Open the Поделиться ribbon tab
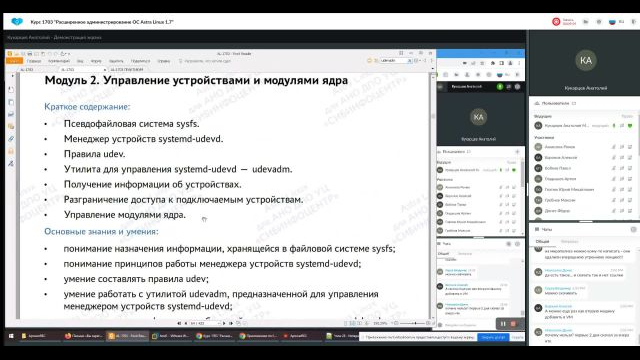The image size is (640, 360). pos(140,61)
